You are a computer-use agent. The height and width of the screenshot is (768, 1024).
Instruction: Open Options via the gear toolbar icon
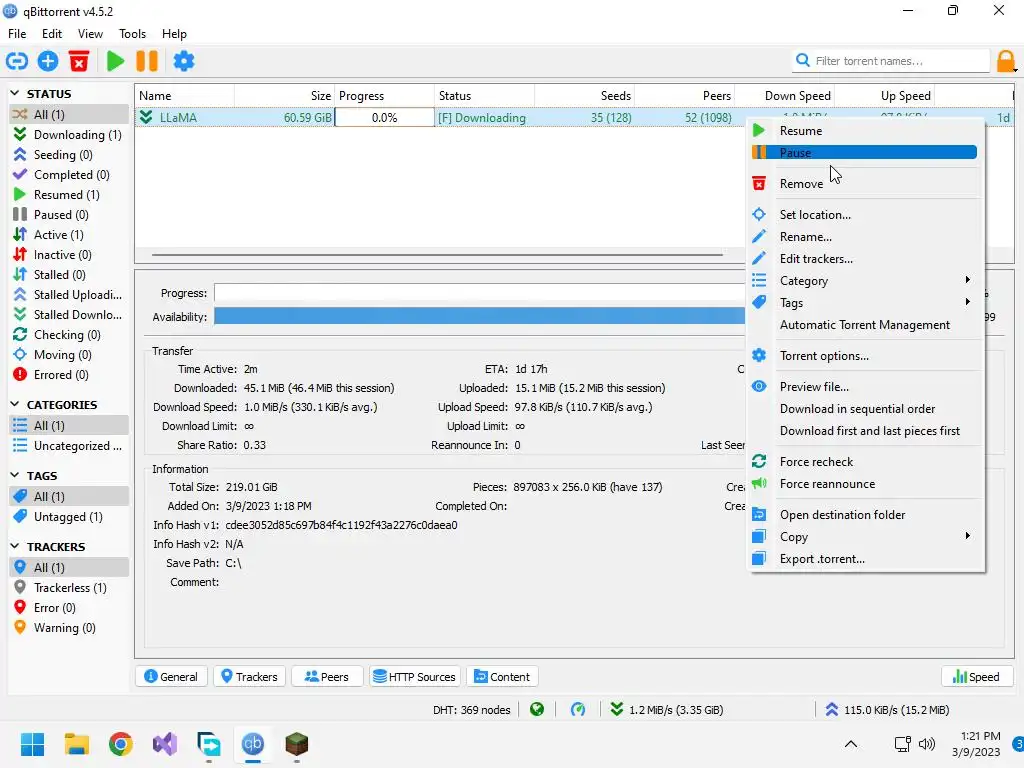click(x=184, y=61)
